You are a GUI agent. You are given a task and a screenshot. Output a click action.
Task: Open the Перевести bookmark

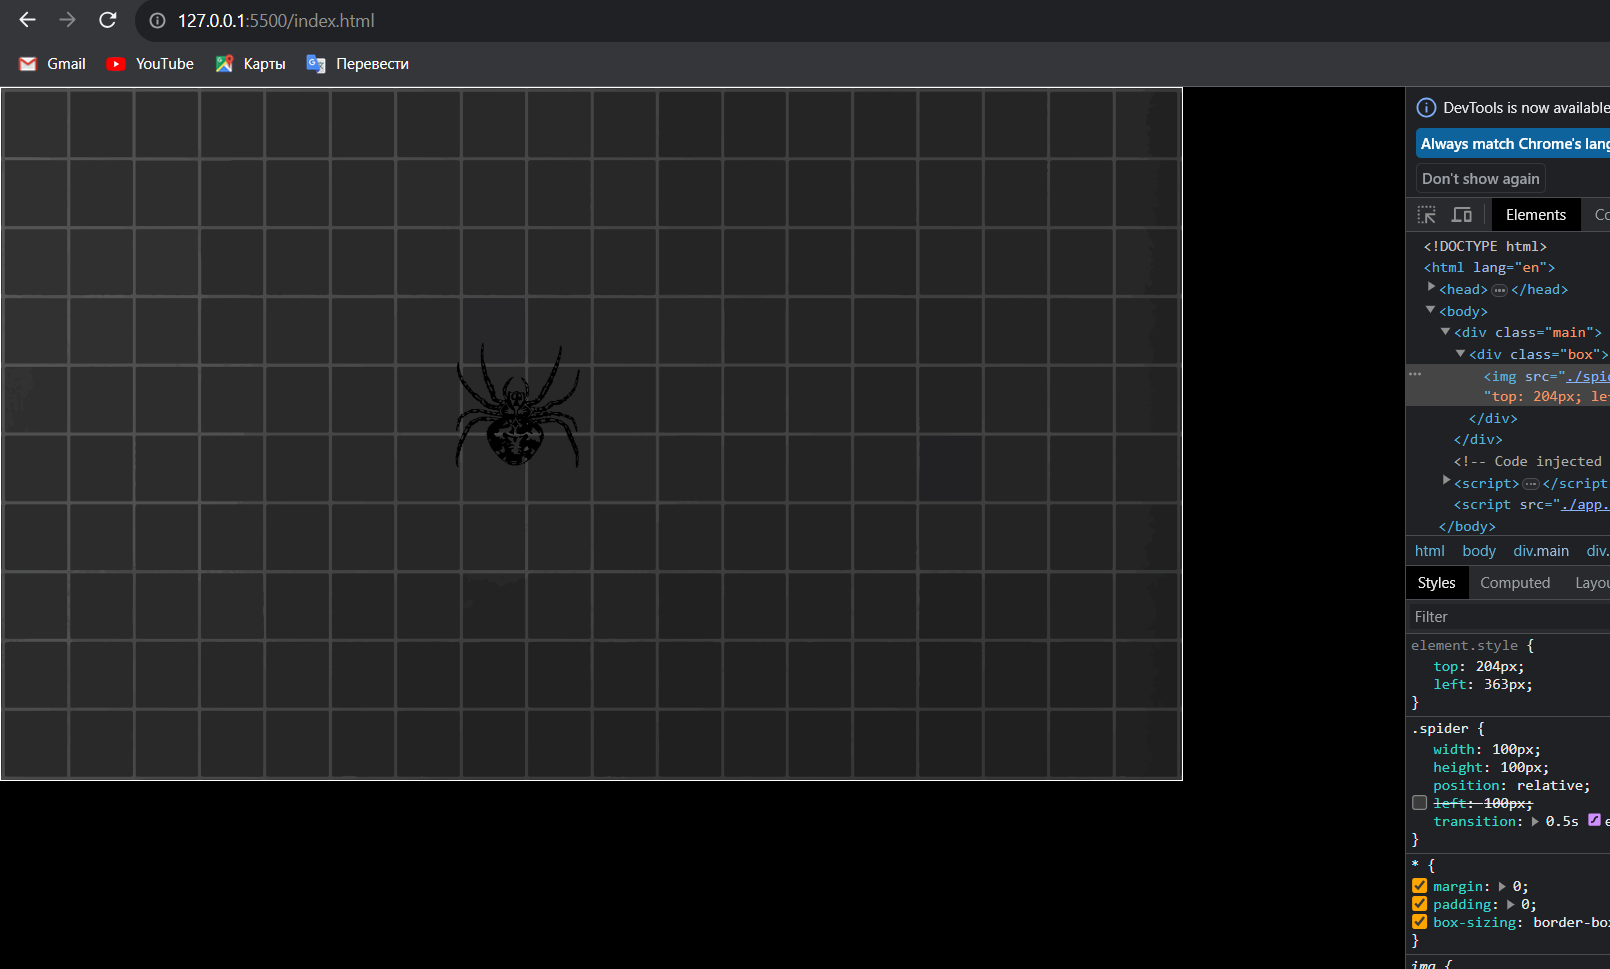357,64
